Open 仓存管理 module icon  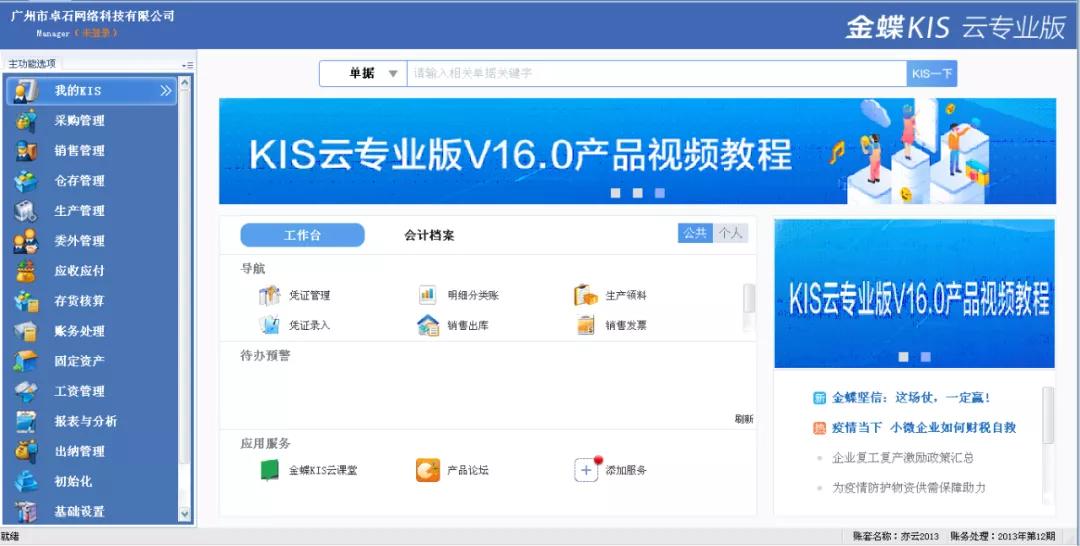click(26, 180)
